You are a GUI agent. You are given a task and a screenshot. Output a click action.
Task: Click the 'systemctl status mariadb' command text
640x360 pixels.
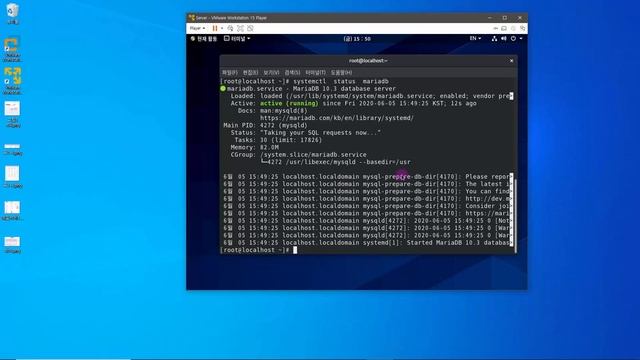[341, 81]
